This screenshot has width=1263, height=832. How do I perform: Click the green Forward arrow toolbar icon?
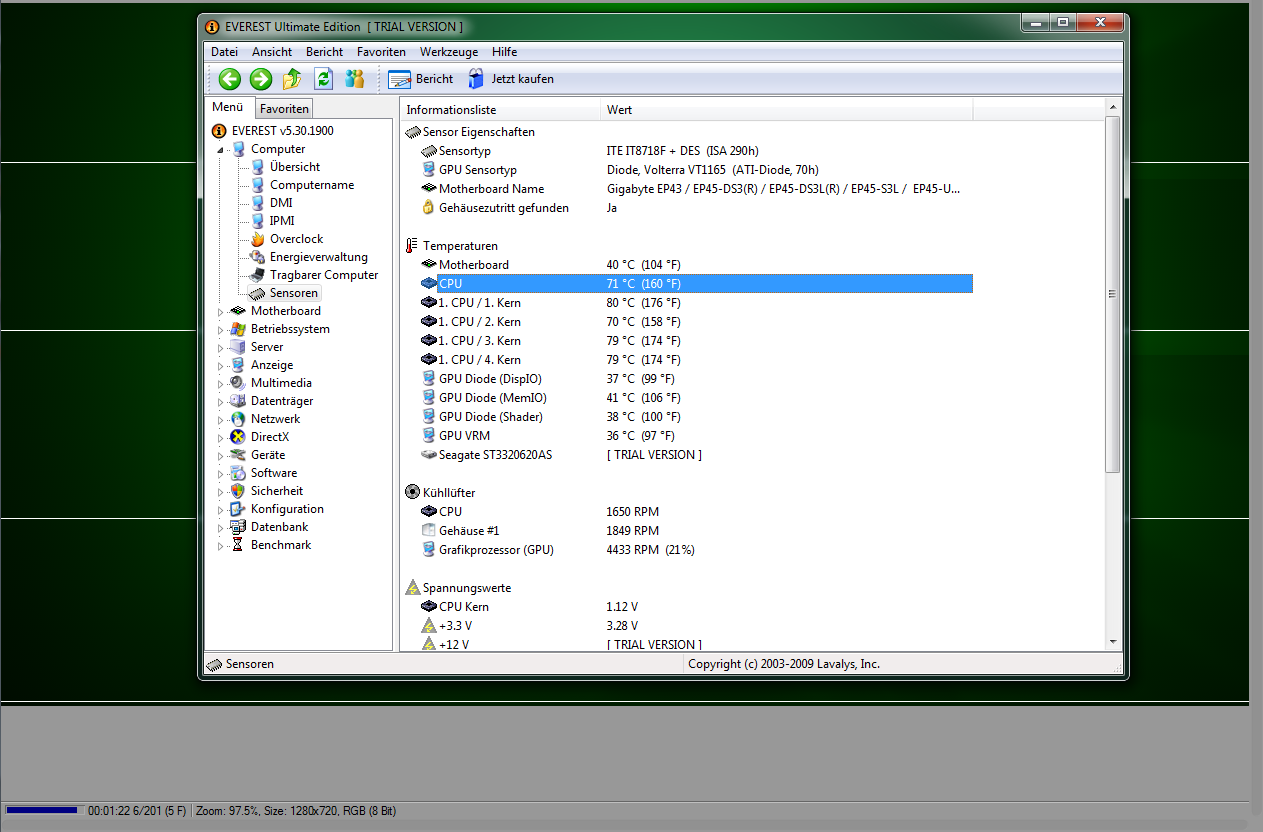click(261, 79)
